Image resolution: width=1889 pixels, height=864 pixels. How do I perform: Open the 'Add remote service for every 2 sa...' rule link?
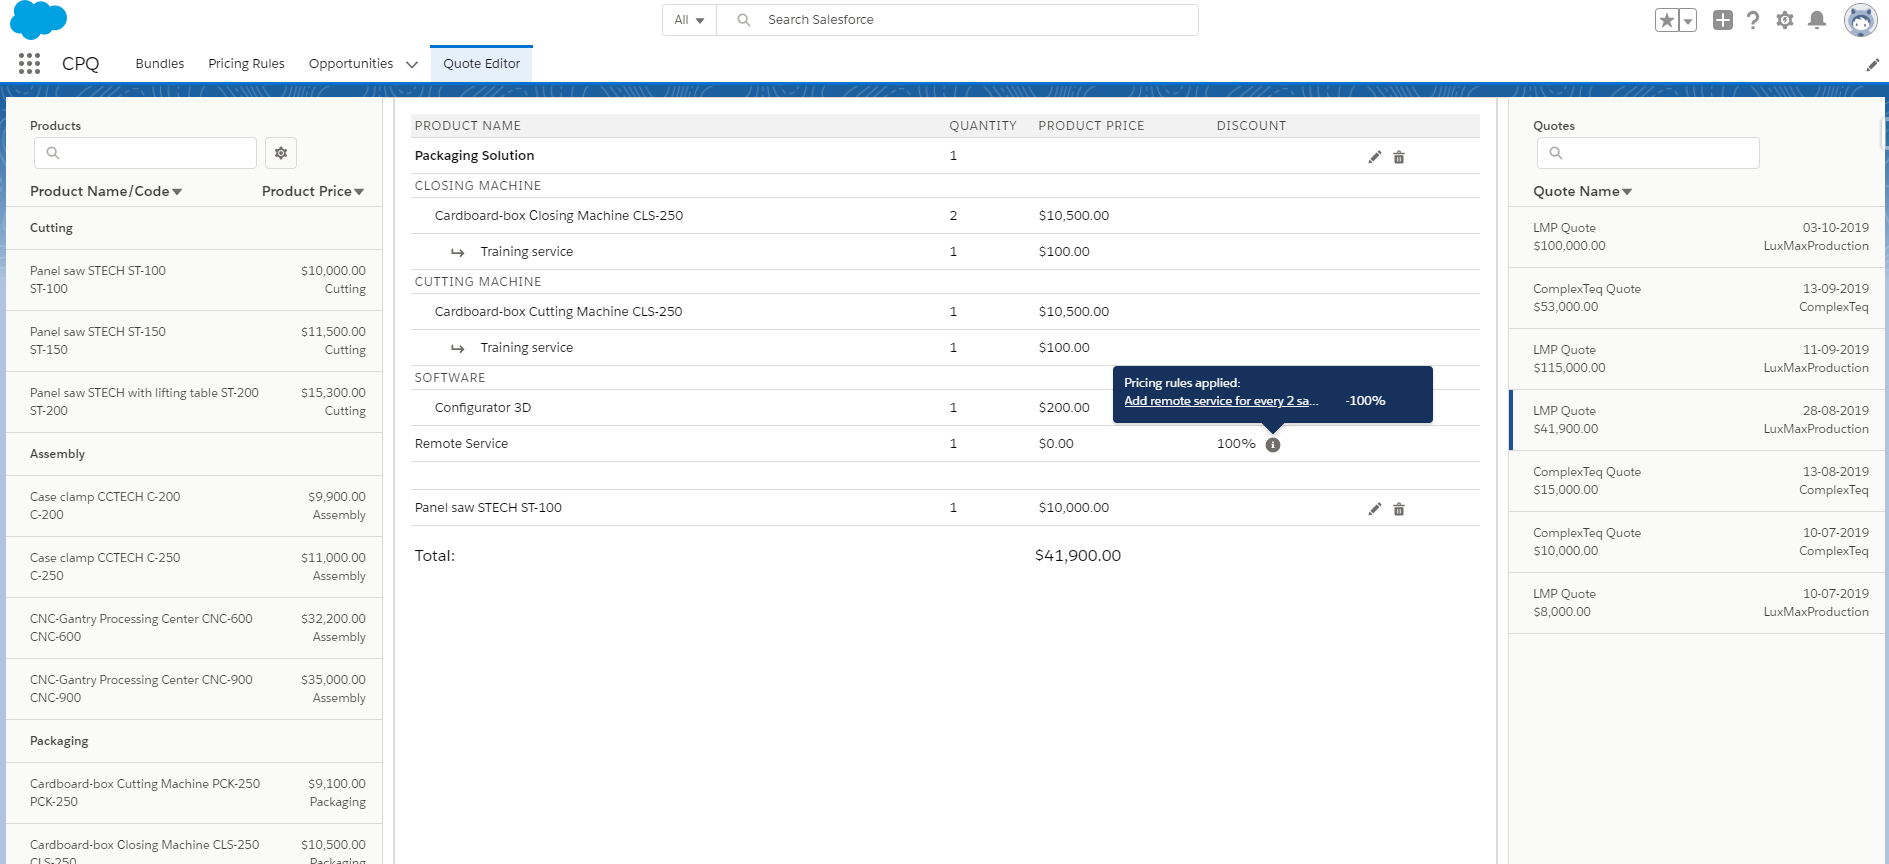pos(1221,401)
